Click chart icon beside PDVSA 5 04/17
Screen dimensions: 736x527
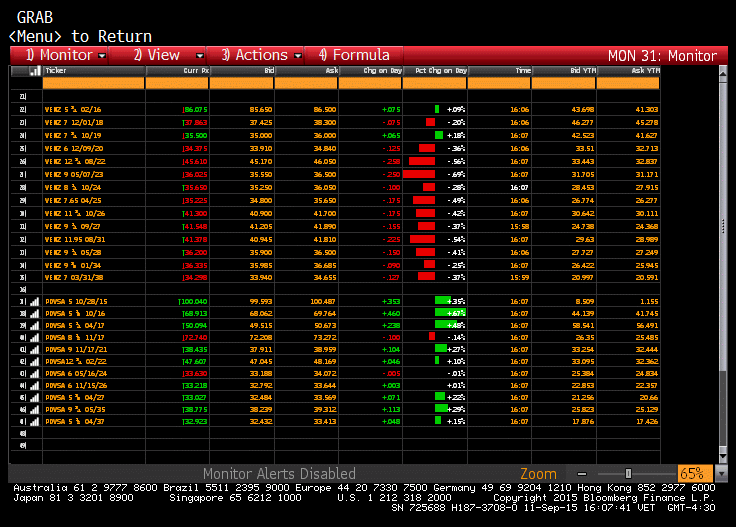pos(34,326)
